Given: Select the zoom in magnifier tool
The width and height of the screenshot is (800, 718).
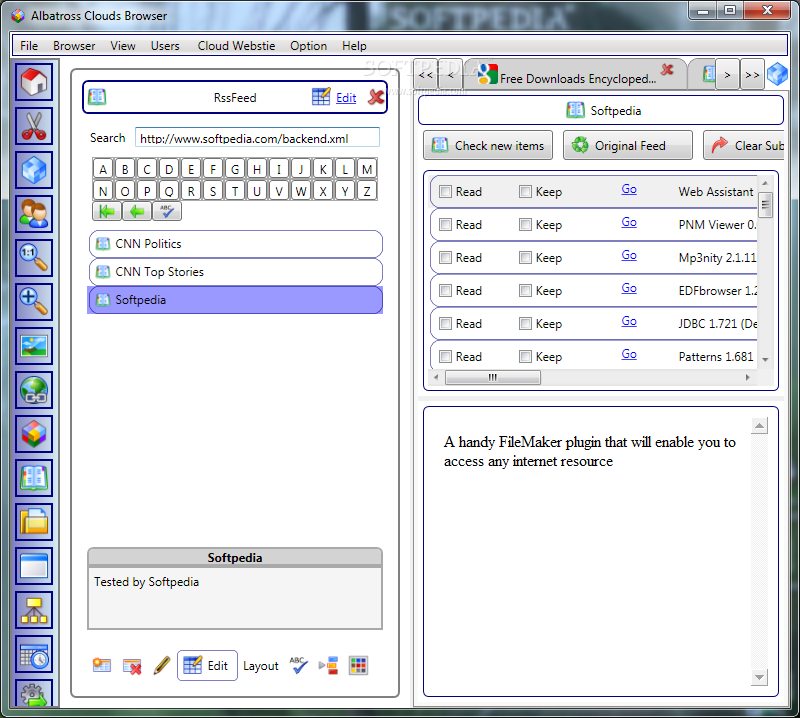Looking at the screenshot, I should pos(34,302).
